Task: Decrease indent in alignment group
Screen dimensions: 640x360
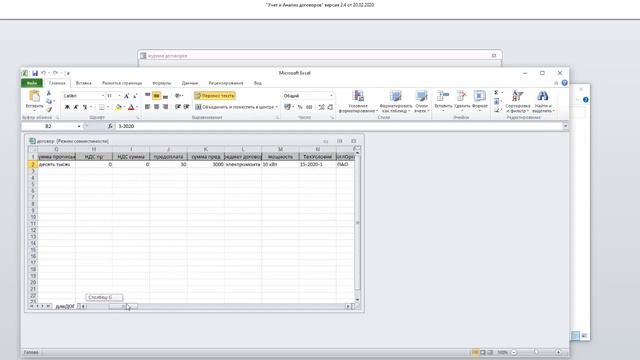Action: coord(178,107)
